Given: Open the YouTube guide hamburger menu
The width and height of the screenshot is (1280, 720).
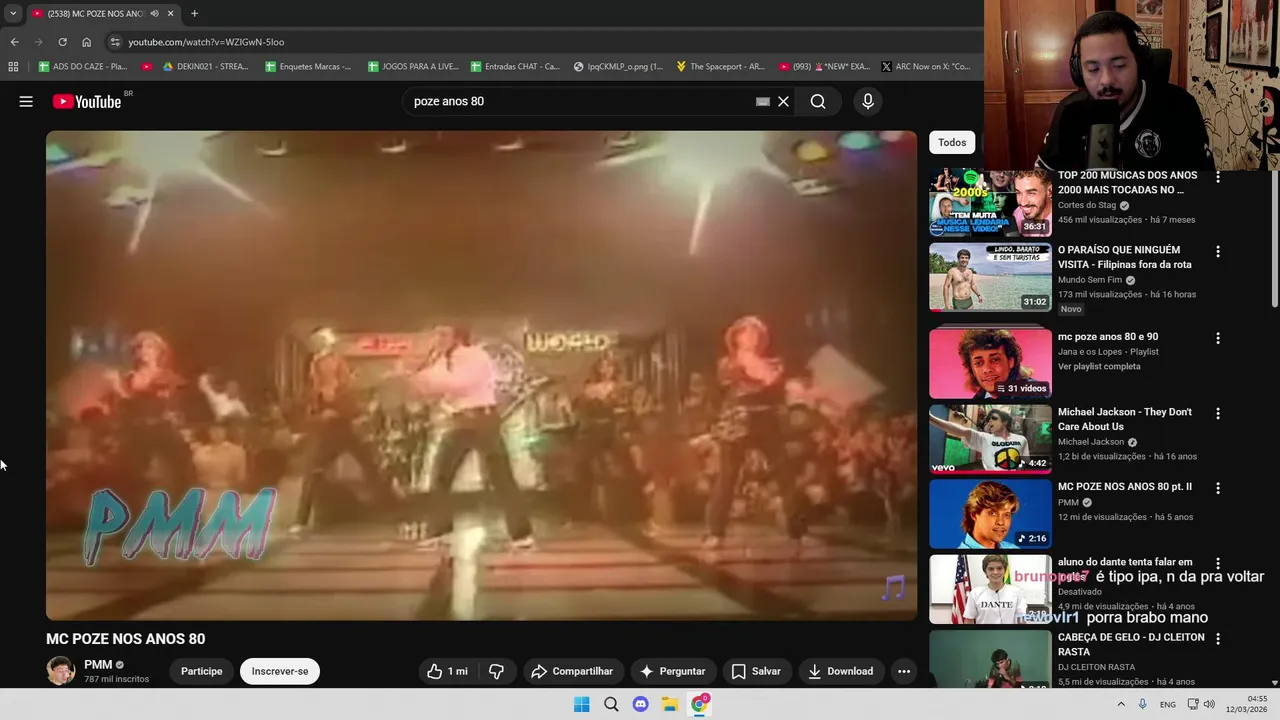Looking at the screenshot, I should pos(26,101).
